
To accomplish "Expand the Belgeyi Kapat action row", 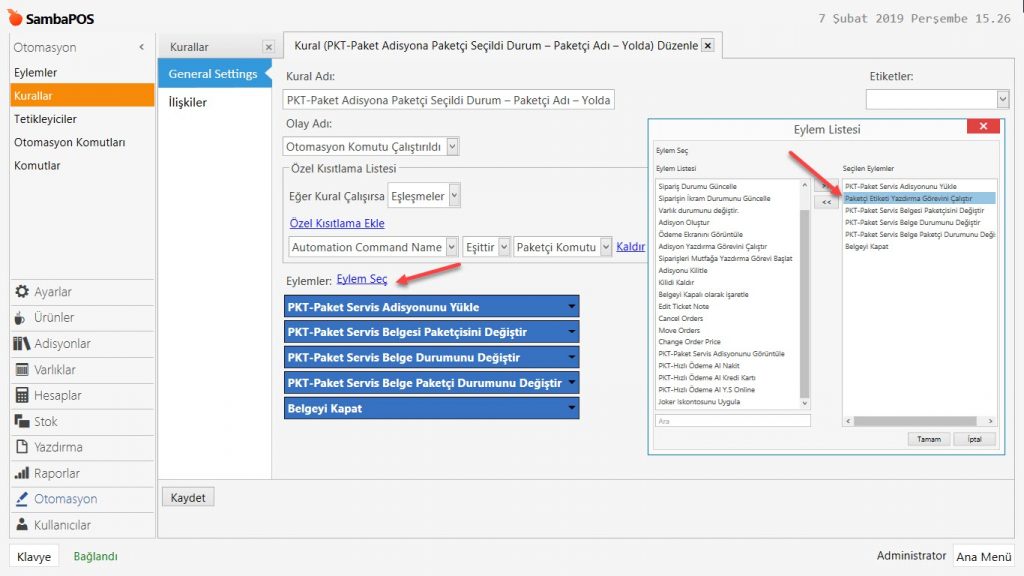I will (x=571, y=408).
